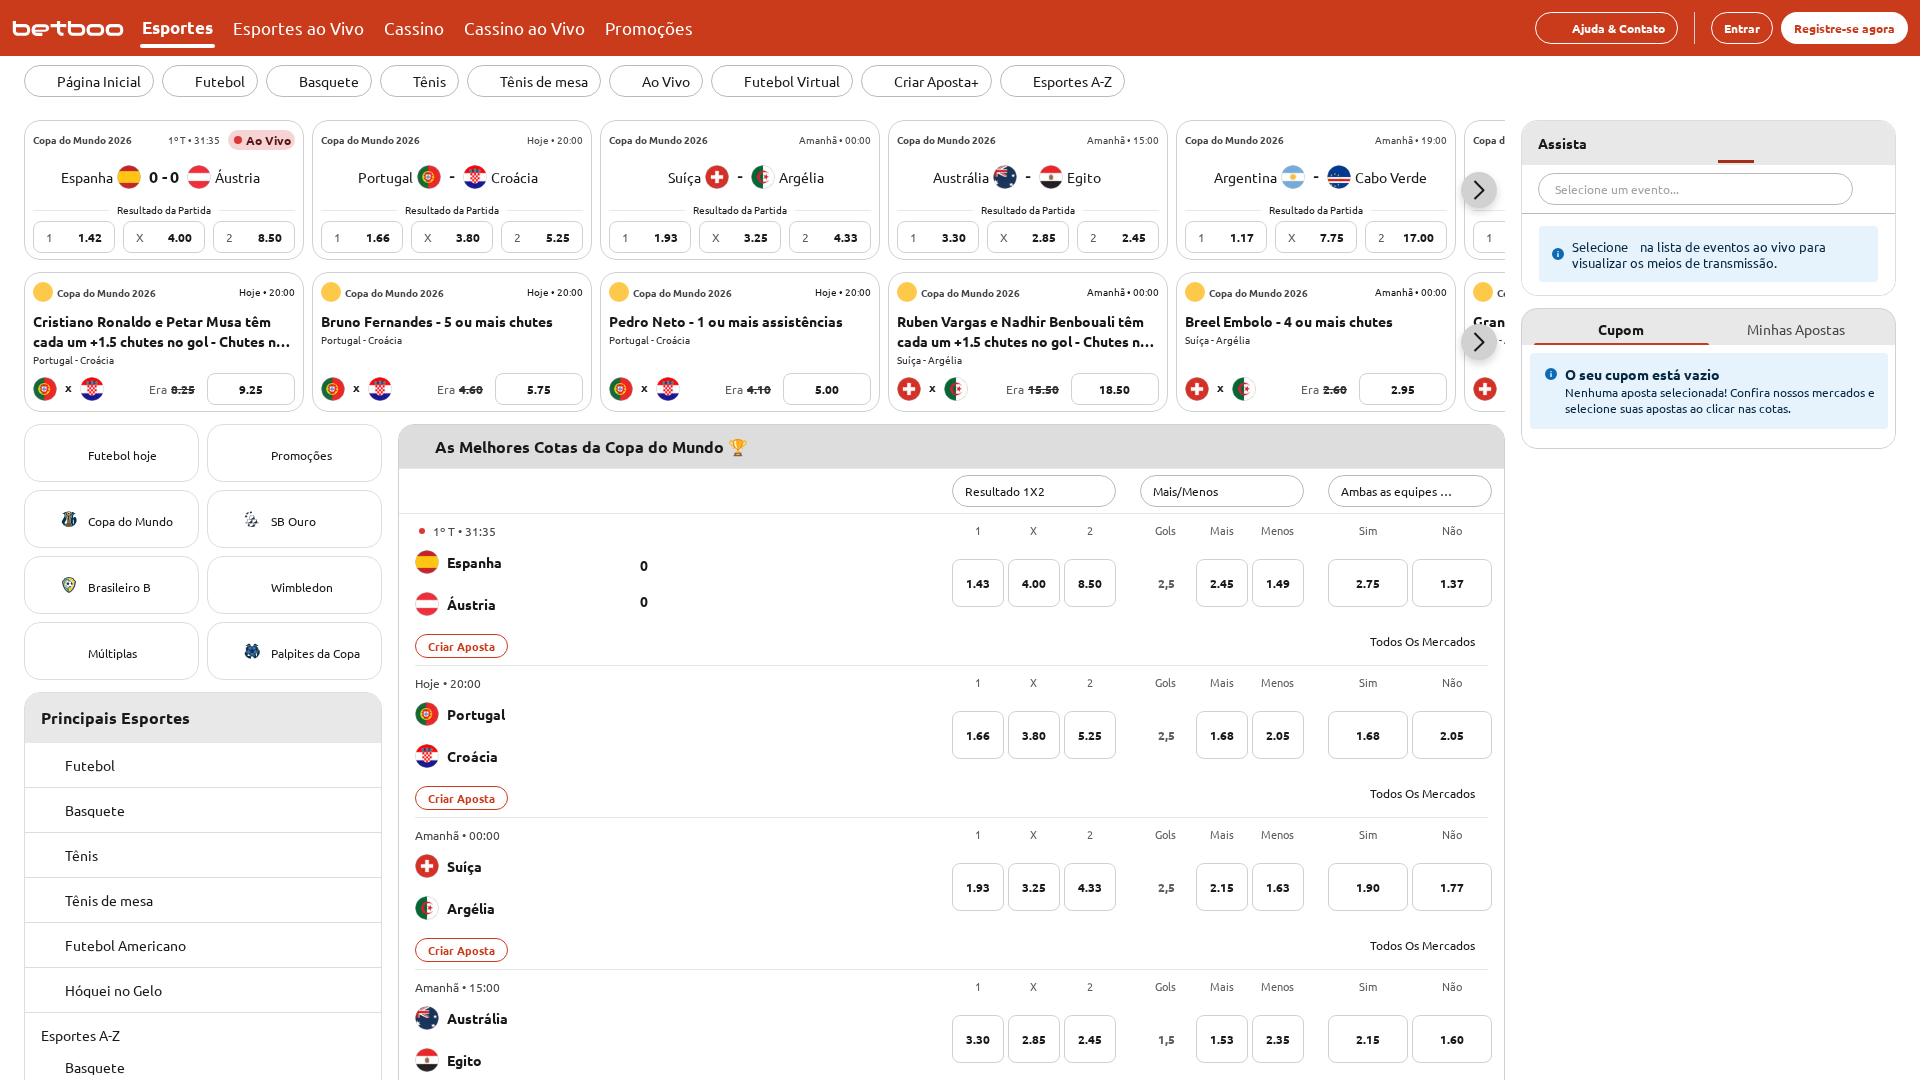
Task: Click the Argentina flag in the top card
Action: click(1293, 177)
